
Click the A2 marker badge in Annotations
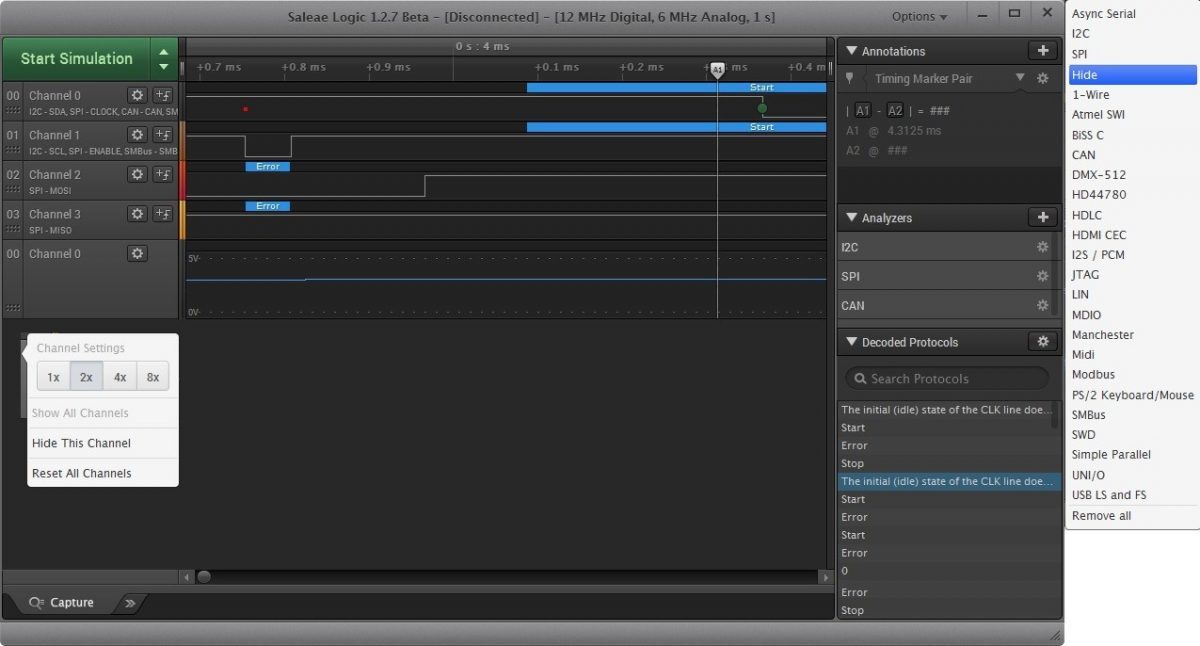point(895,111)
